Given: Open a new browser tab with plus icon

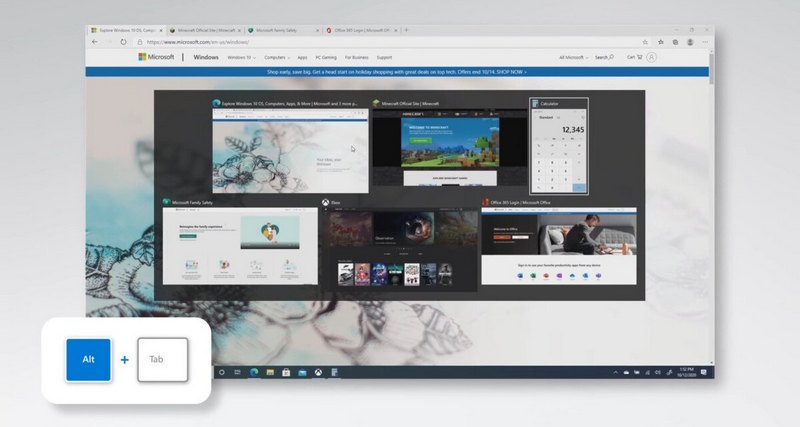Looking at the screenshot, I should tap(406, 30).
